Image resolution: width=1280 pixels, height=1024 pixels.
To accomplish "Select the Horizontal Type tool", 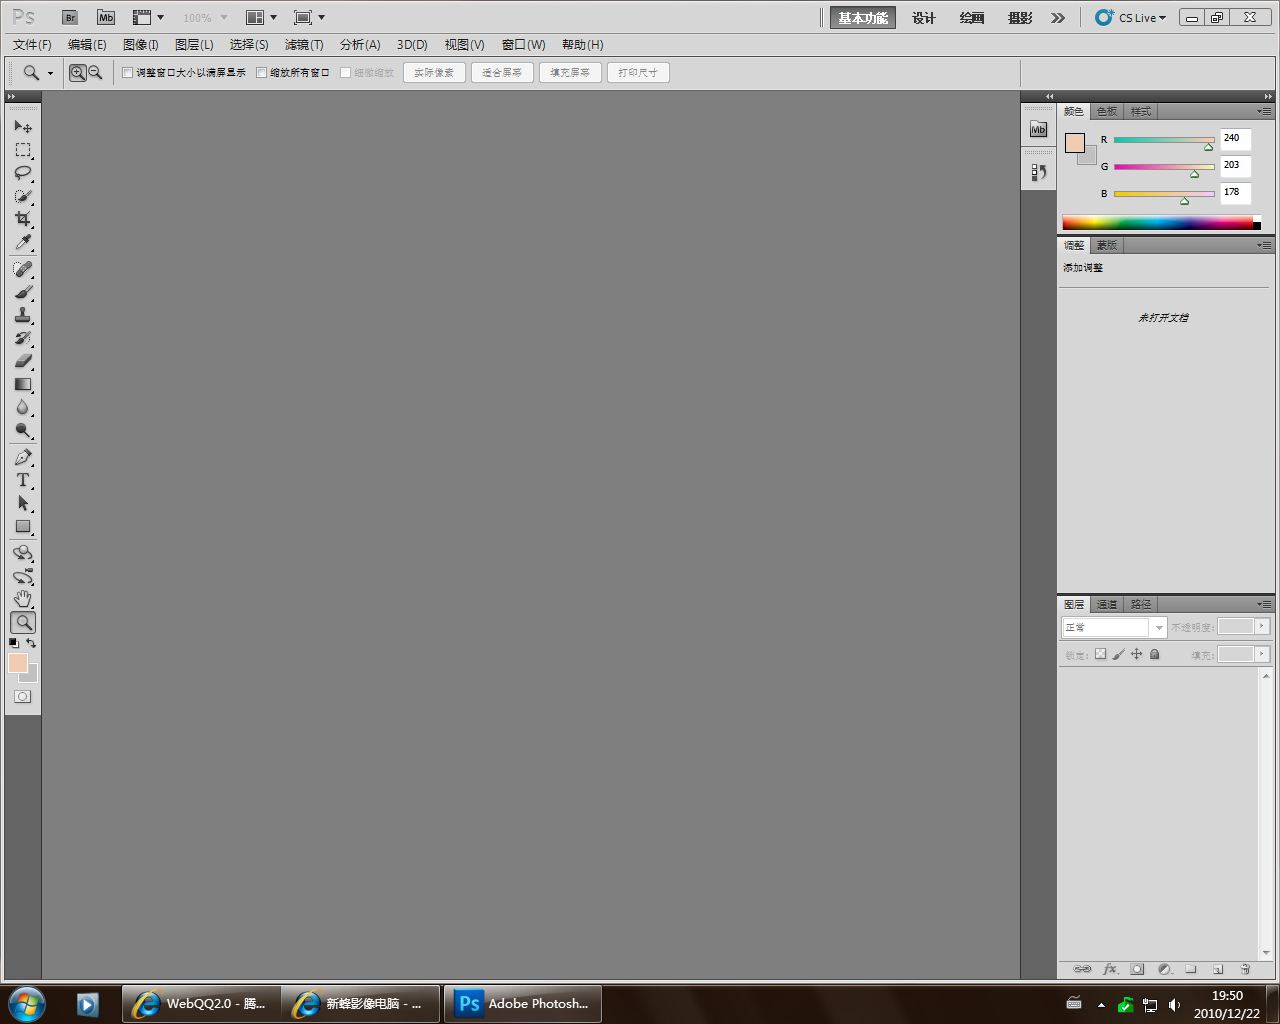I will [x=22, y=480].
